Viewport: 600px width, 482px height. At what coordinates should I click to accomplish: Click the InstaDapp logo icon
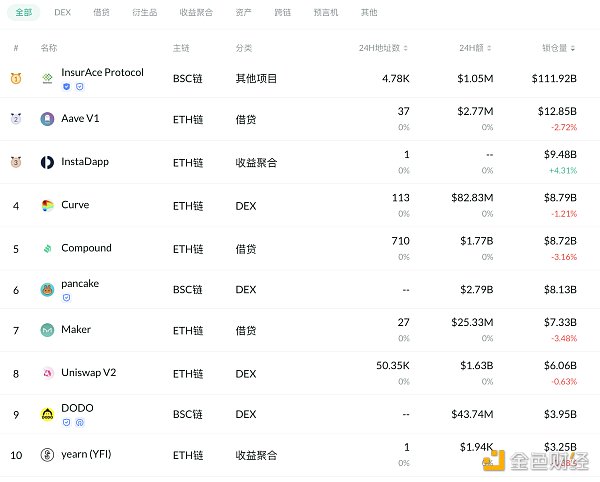click(x=47, y=162)
